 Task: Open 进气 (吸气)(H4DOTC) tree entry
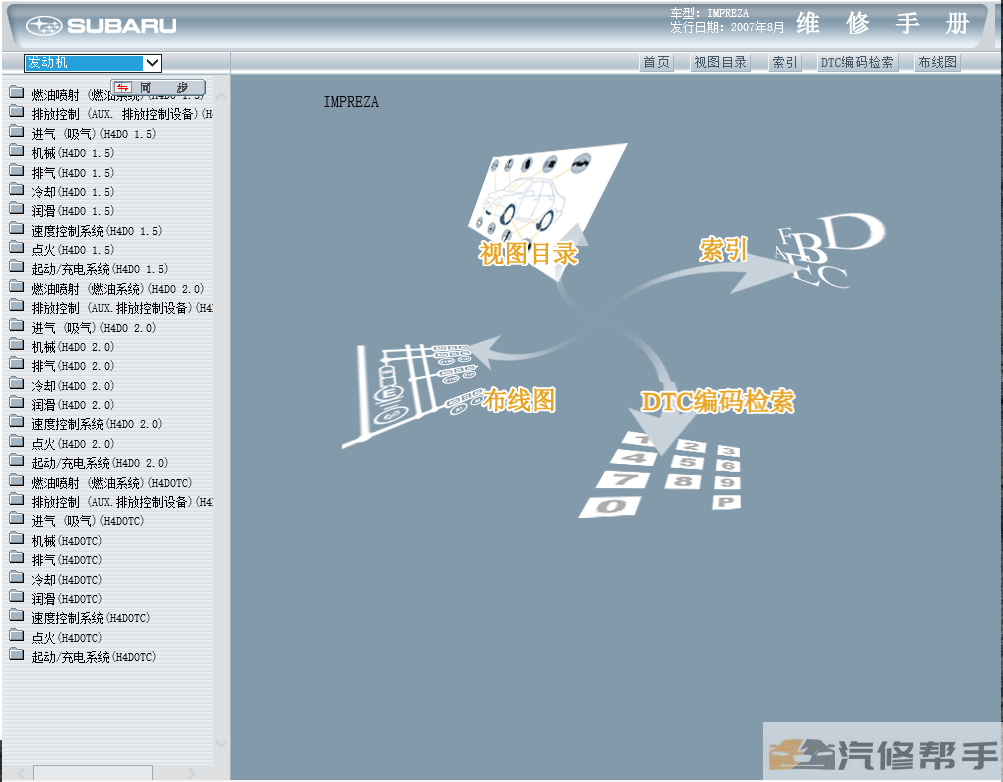click(x=88, y=521)
